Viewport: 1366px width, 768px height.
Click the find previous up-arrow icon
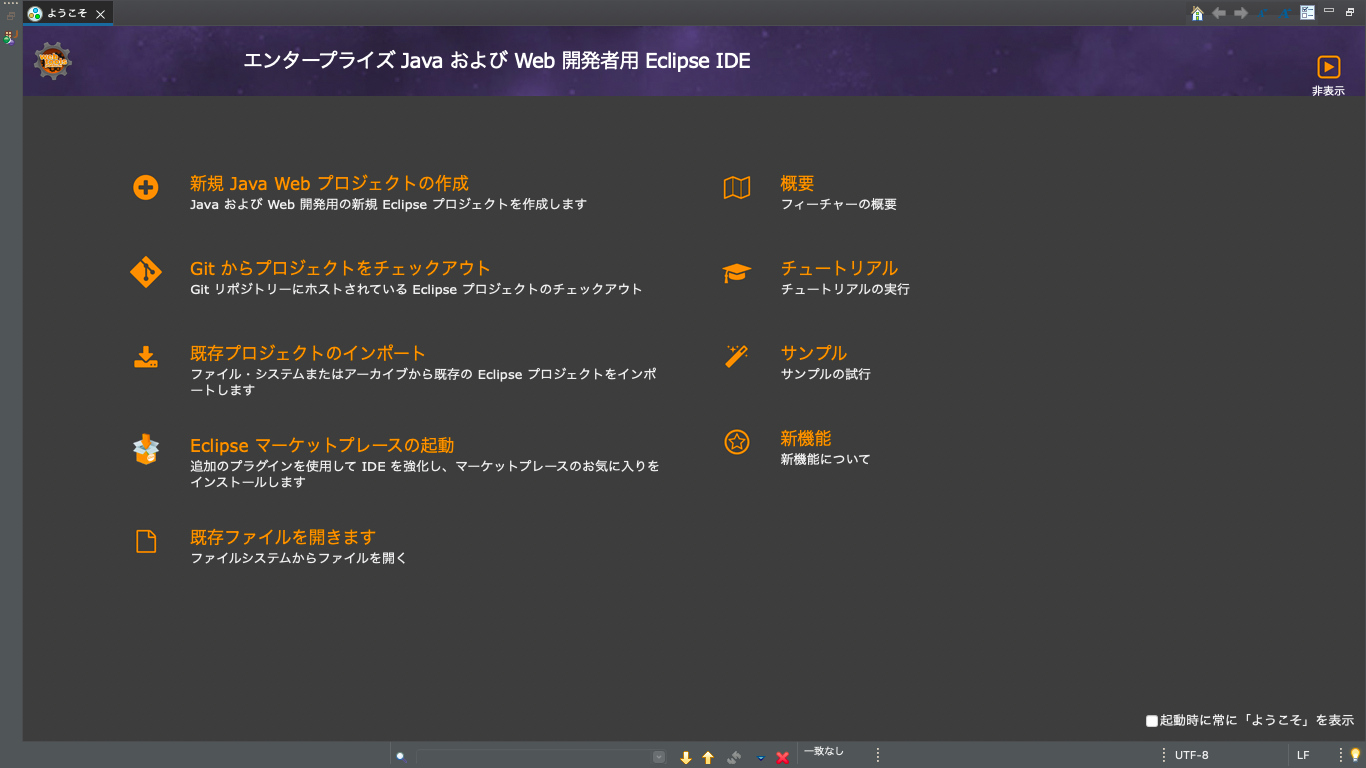[x=708, y=757]
